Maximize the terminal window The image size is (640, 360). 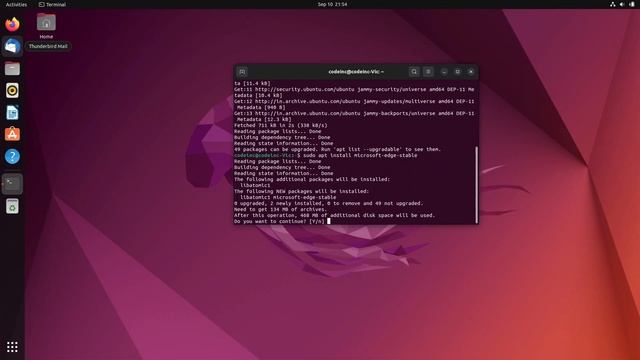click(458, 72)
